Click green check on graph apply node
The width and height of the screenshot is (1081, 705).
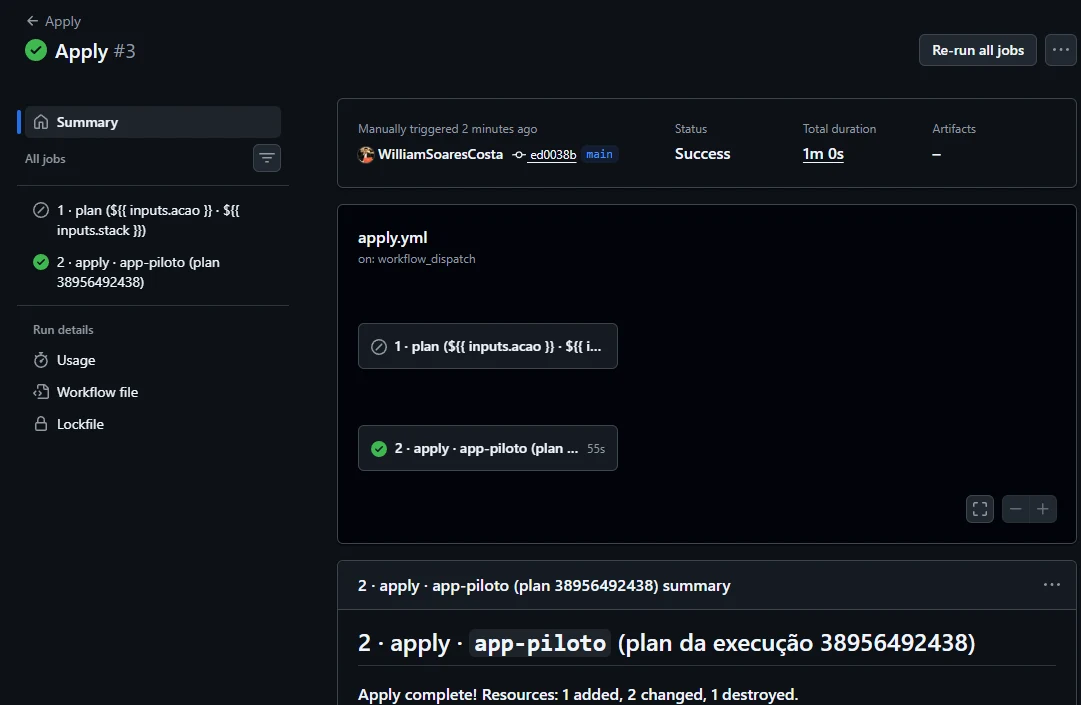tap(379, 449)
